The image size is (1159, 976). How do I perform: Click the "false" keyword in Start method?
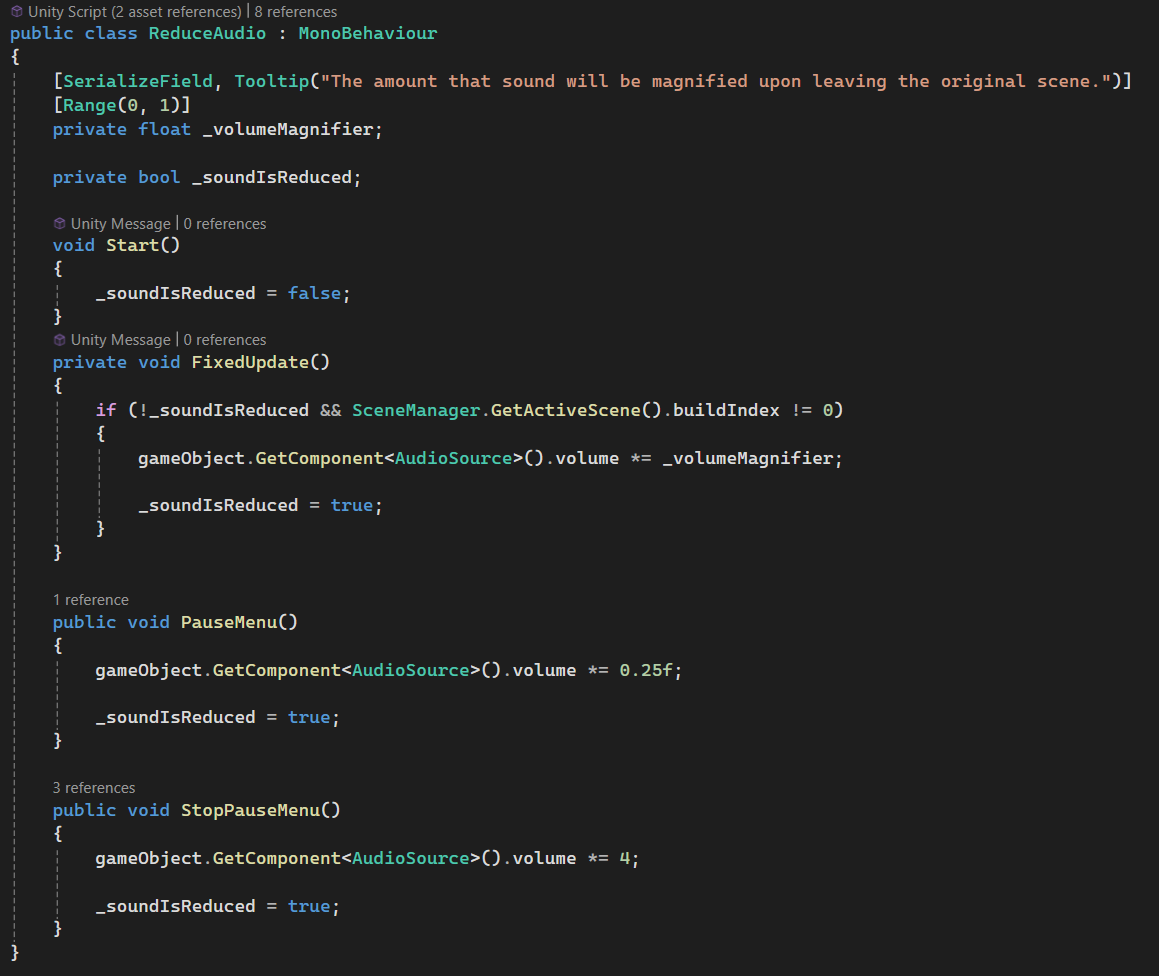[314, 293]
